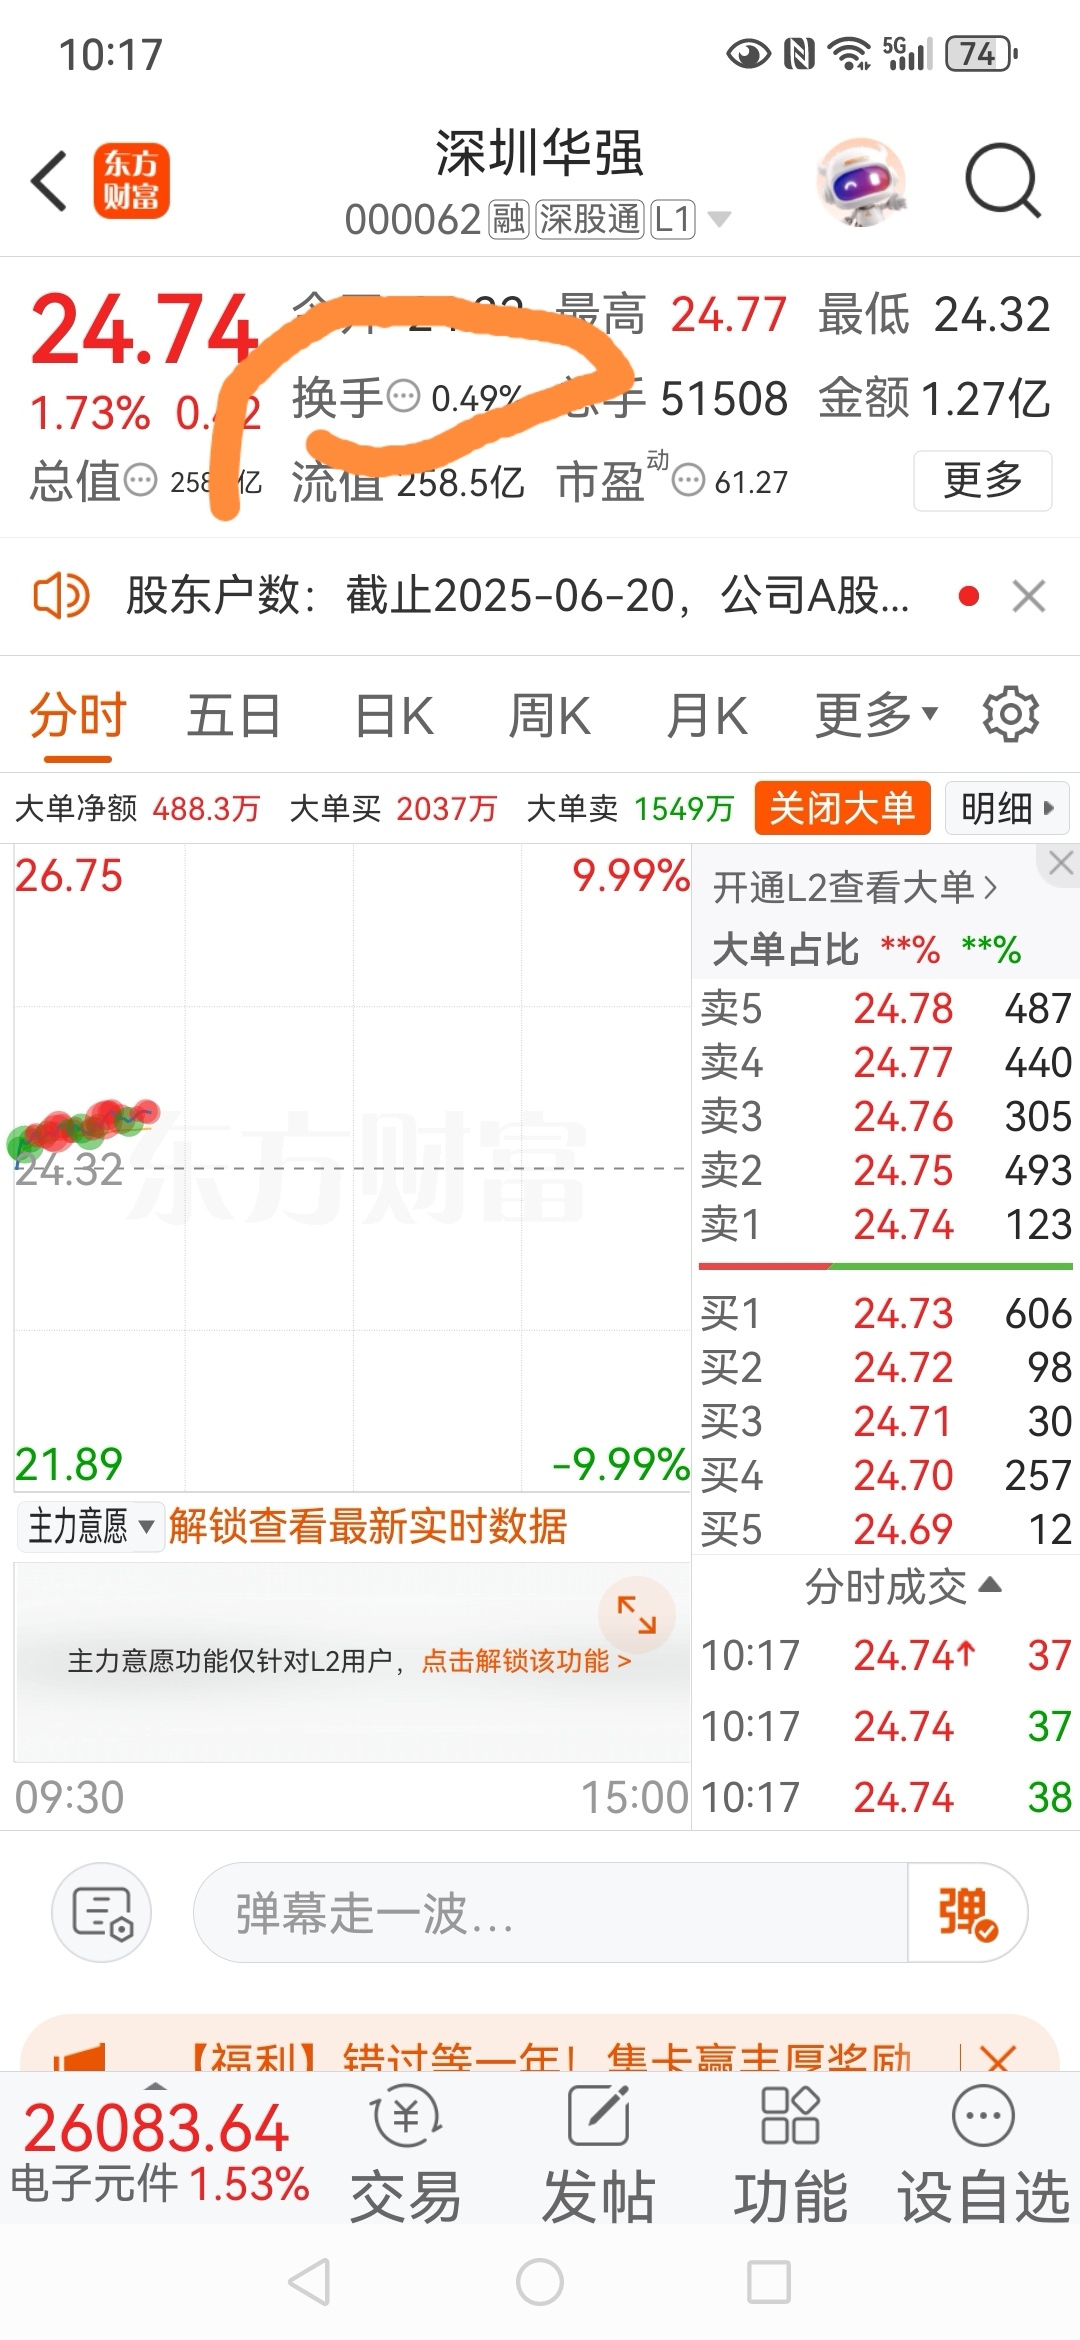Dismiss the 股东户数 announcement bar
The image size is (1080, 2340).
(1029, 596)
